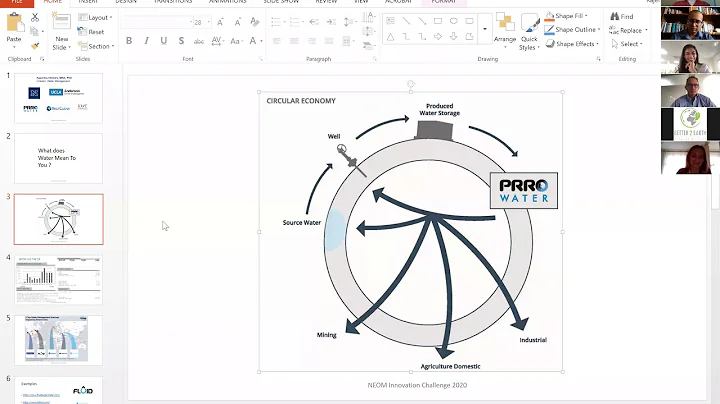This screenshot has height=404, width=720.
Task: Decrease list indent level
Action: coord(314,22)
